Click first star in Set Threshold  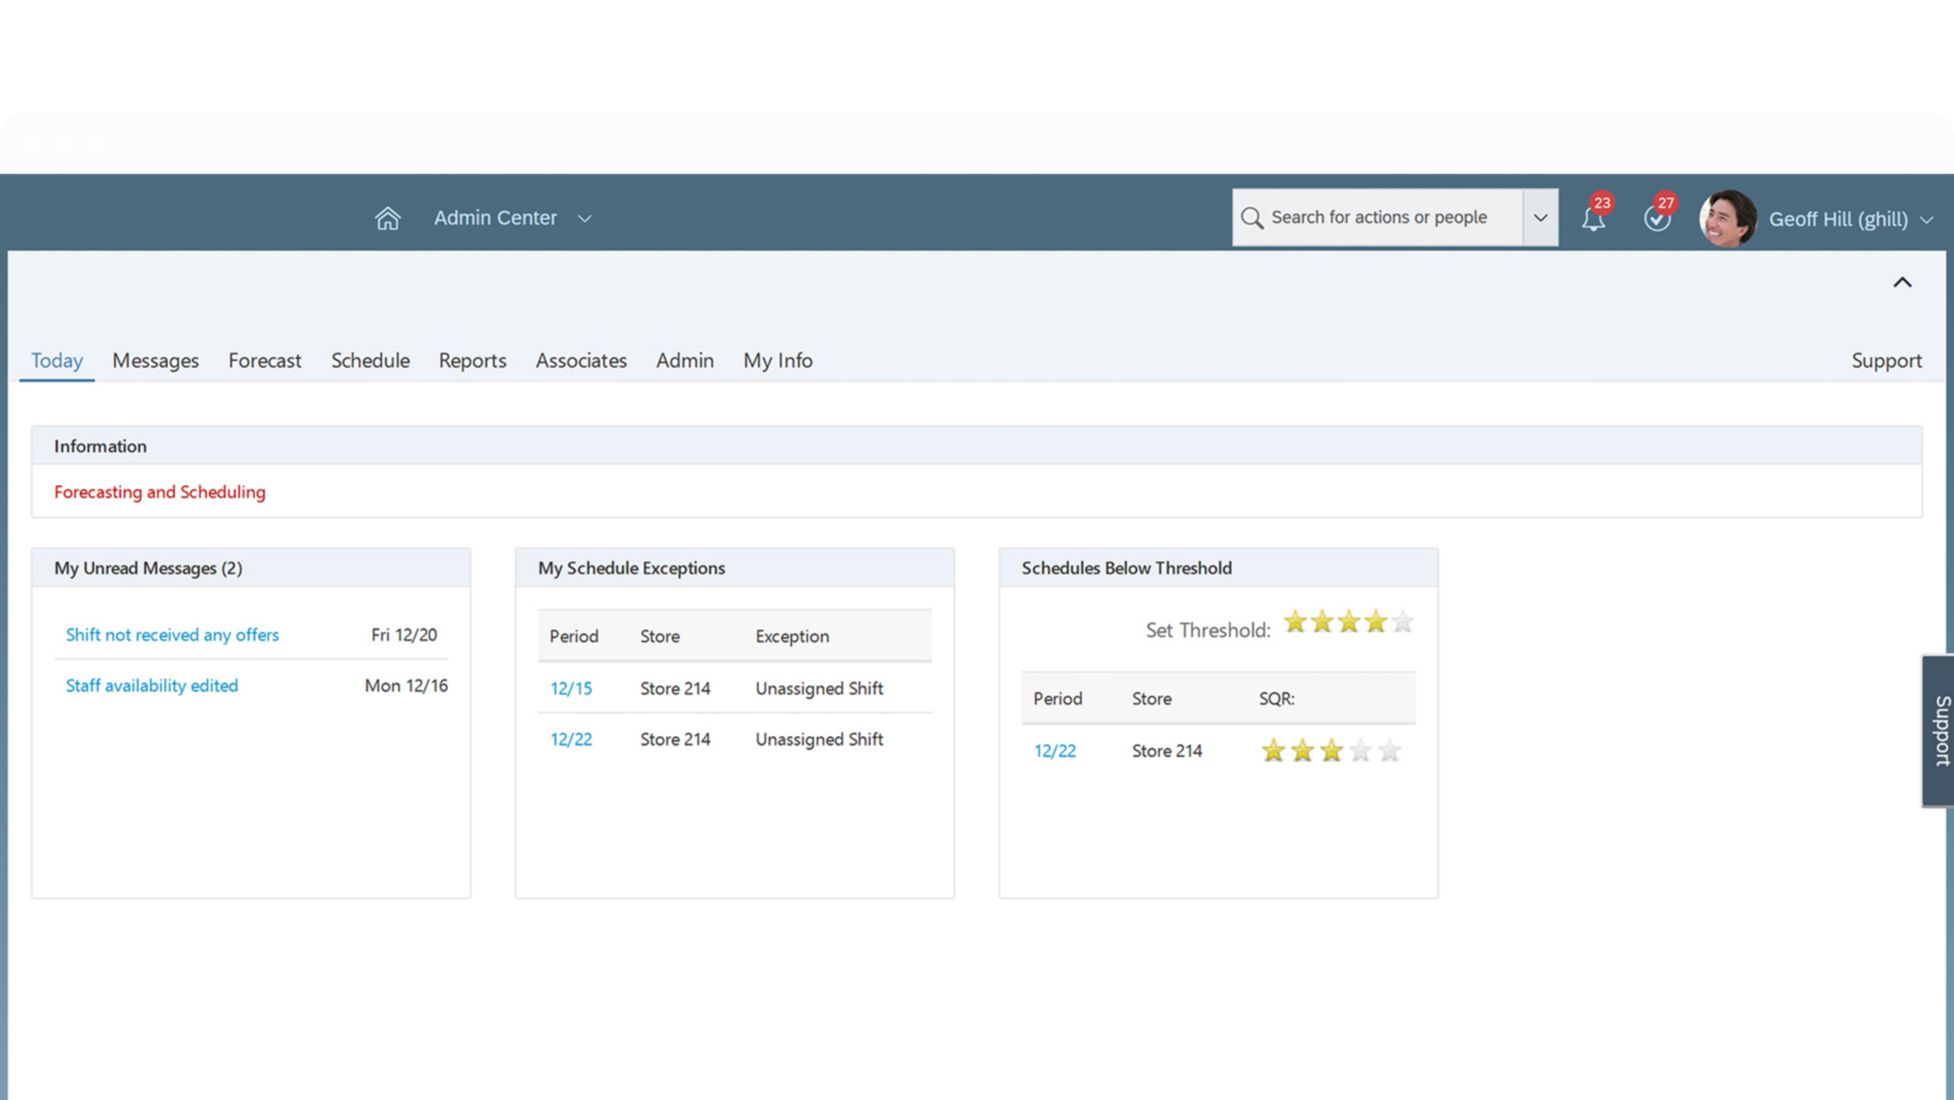[x=1295, y=623]
